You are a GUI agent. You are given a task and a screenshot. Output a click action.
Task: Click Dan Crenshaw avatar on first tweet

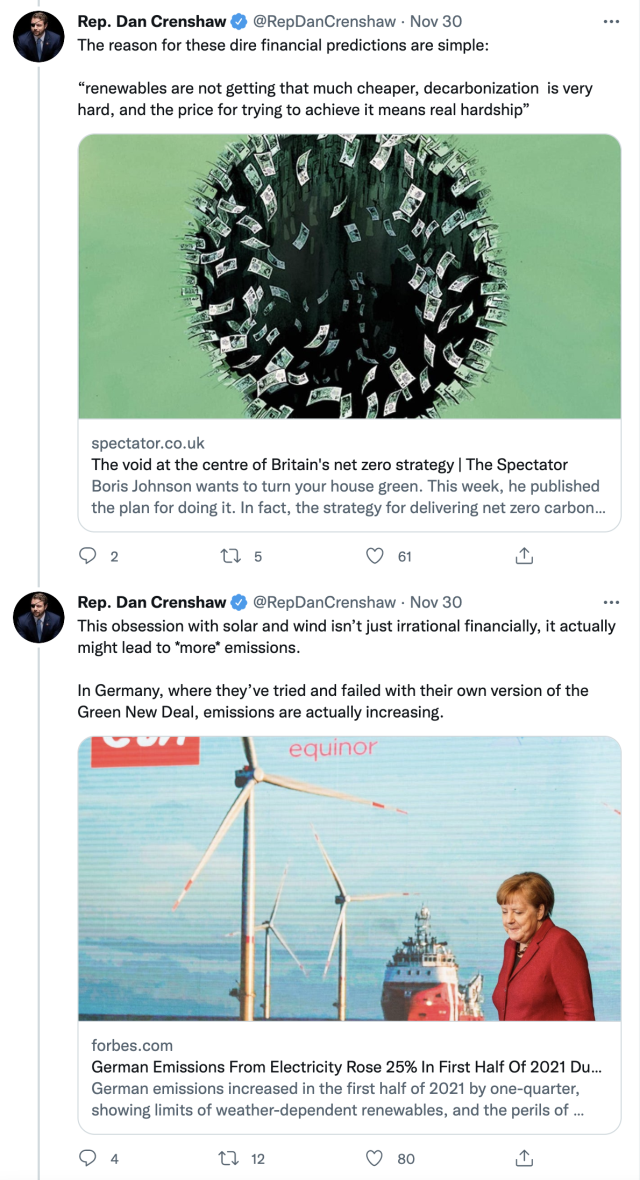point(38,37)
